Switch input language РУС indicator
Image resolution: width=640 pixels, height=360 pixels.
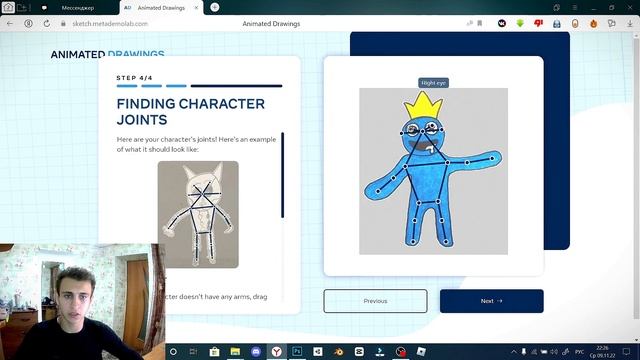point(580,351)
